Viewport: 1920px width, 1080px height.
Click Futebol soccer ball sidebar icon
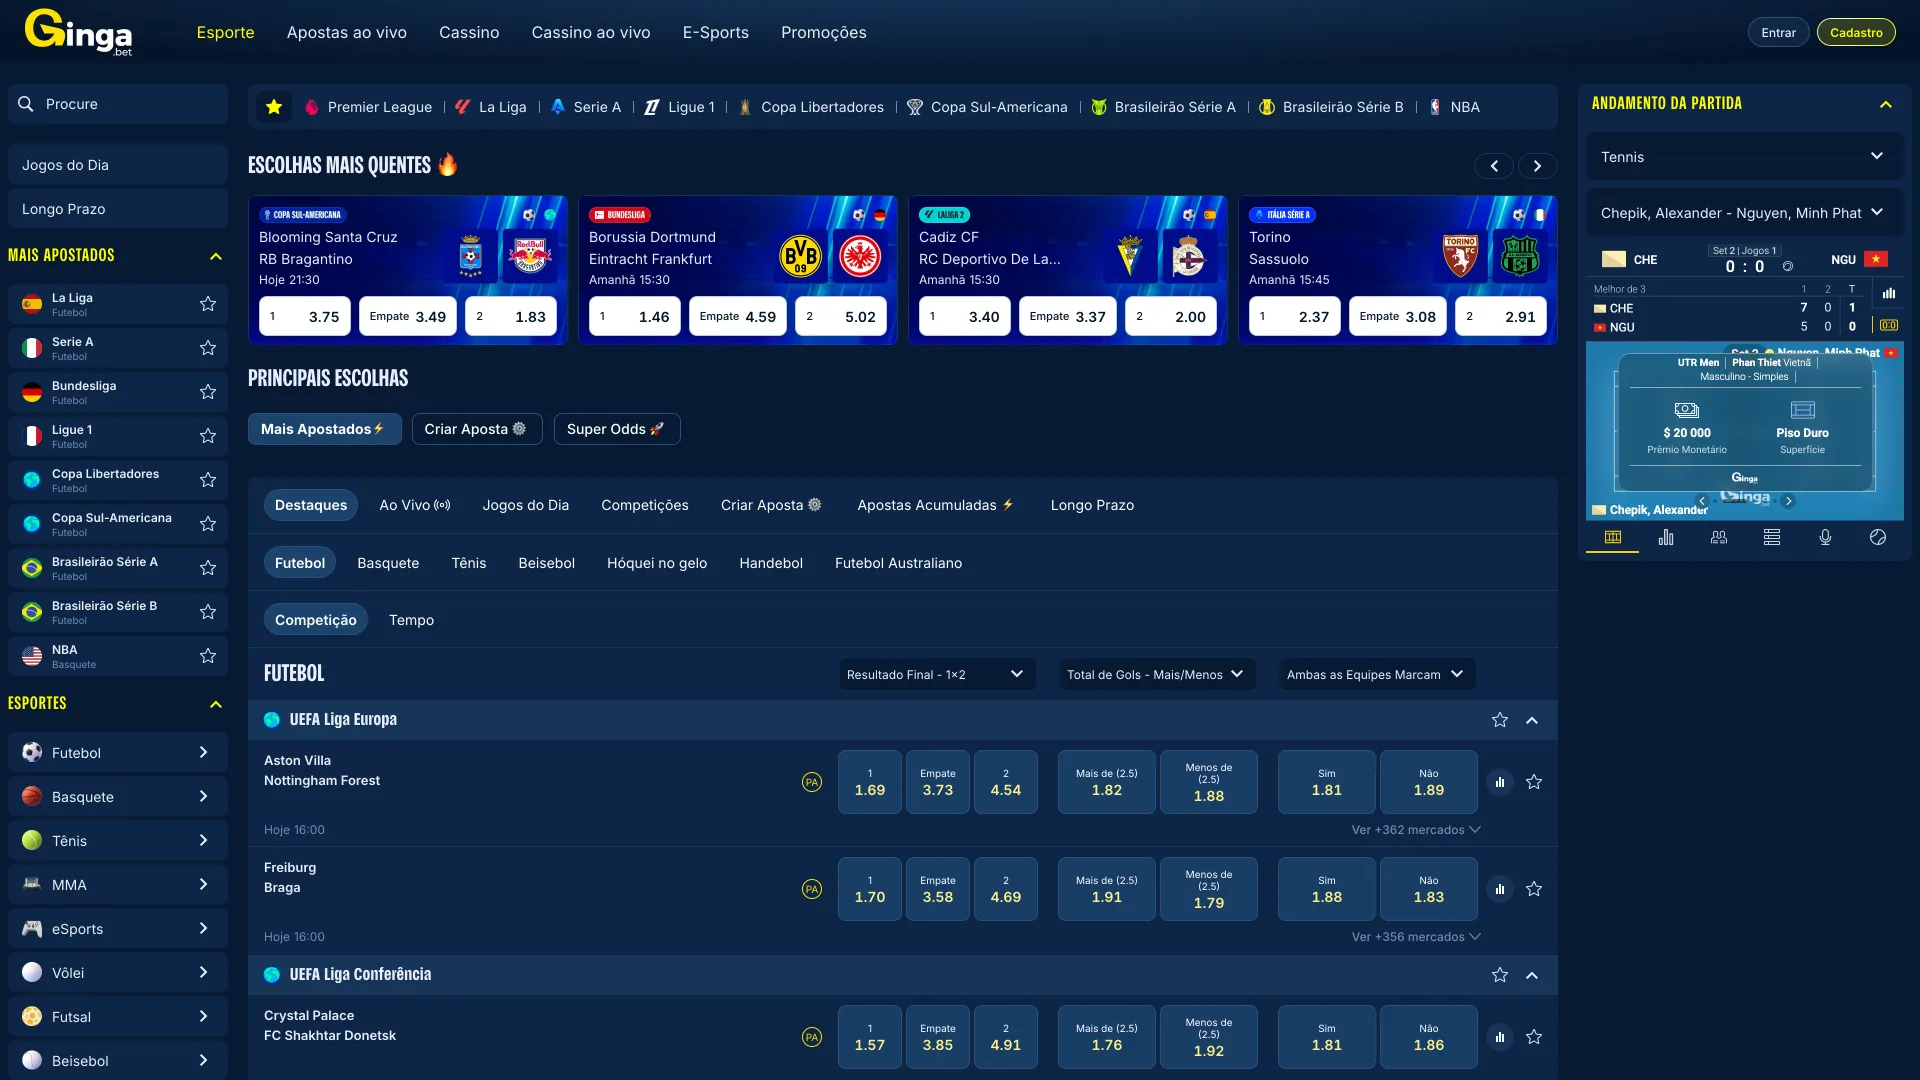(x=32, y=752)
